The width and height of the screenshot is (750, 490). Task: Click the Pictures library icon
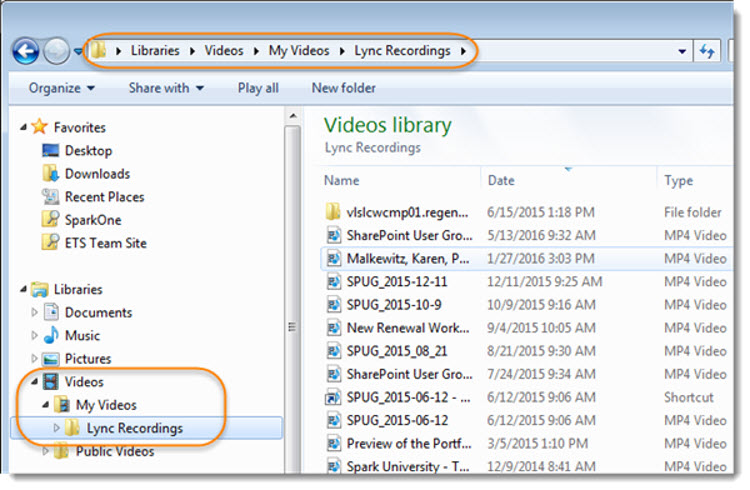[x=51, y=359]
